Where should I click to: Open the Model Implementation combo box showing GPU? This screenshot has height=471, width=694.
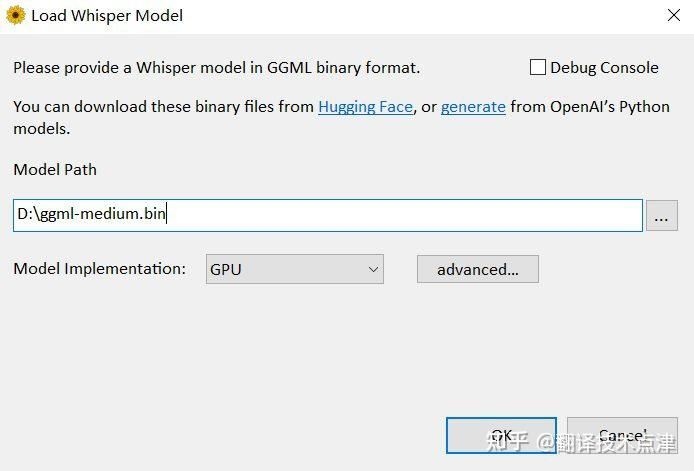click(x=294, y=269)
